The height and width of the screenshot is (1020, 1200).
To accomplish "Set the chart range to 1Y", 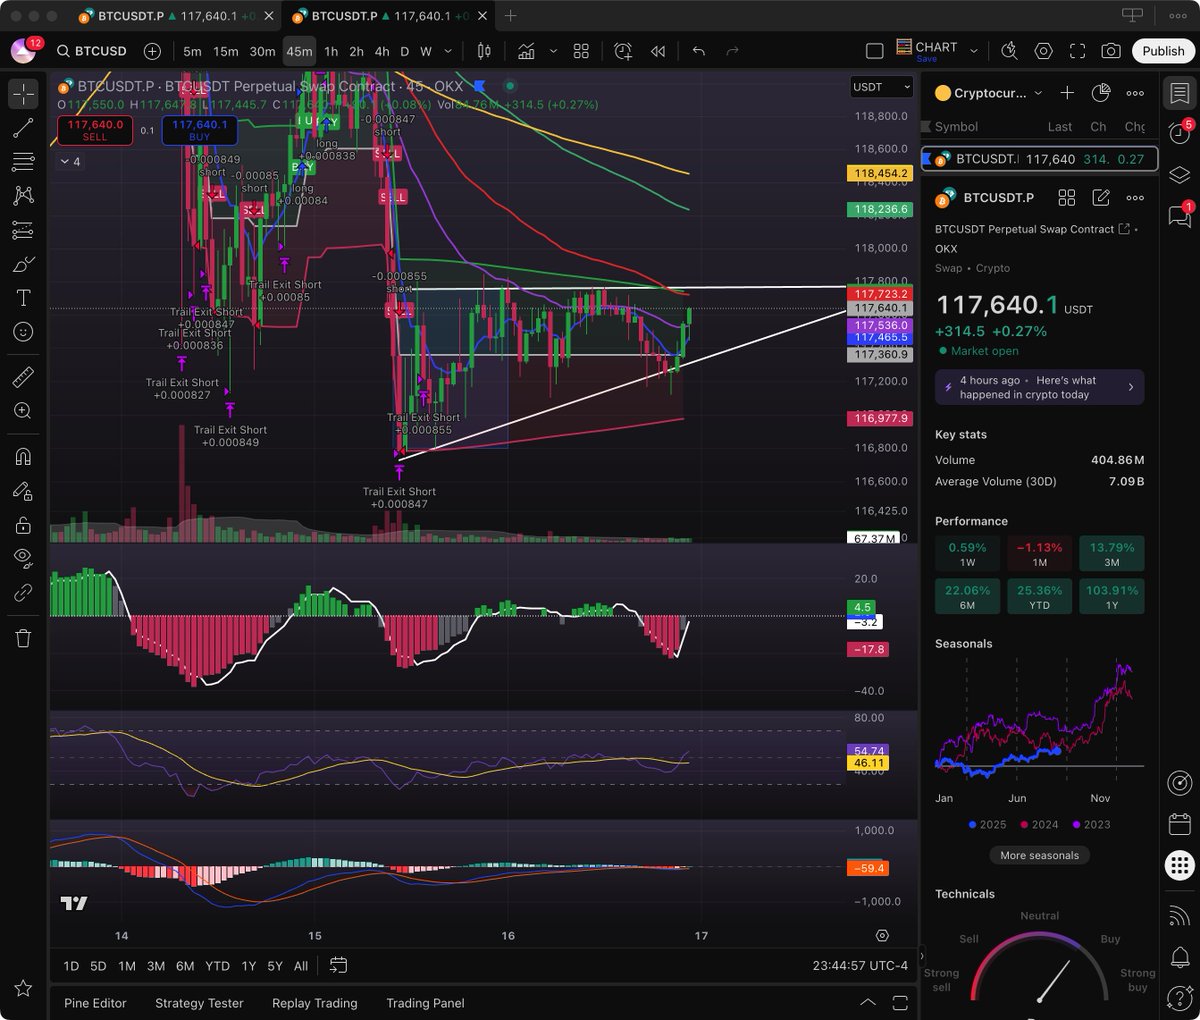I will pyautogui.click(x=248, y=966).
